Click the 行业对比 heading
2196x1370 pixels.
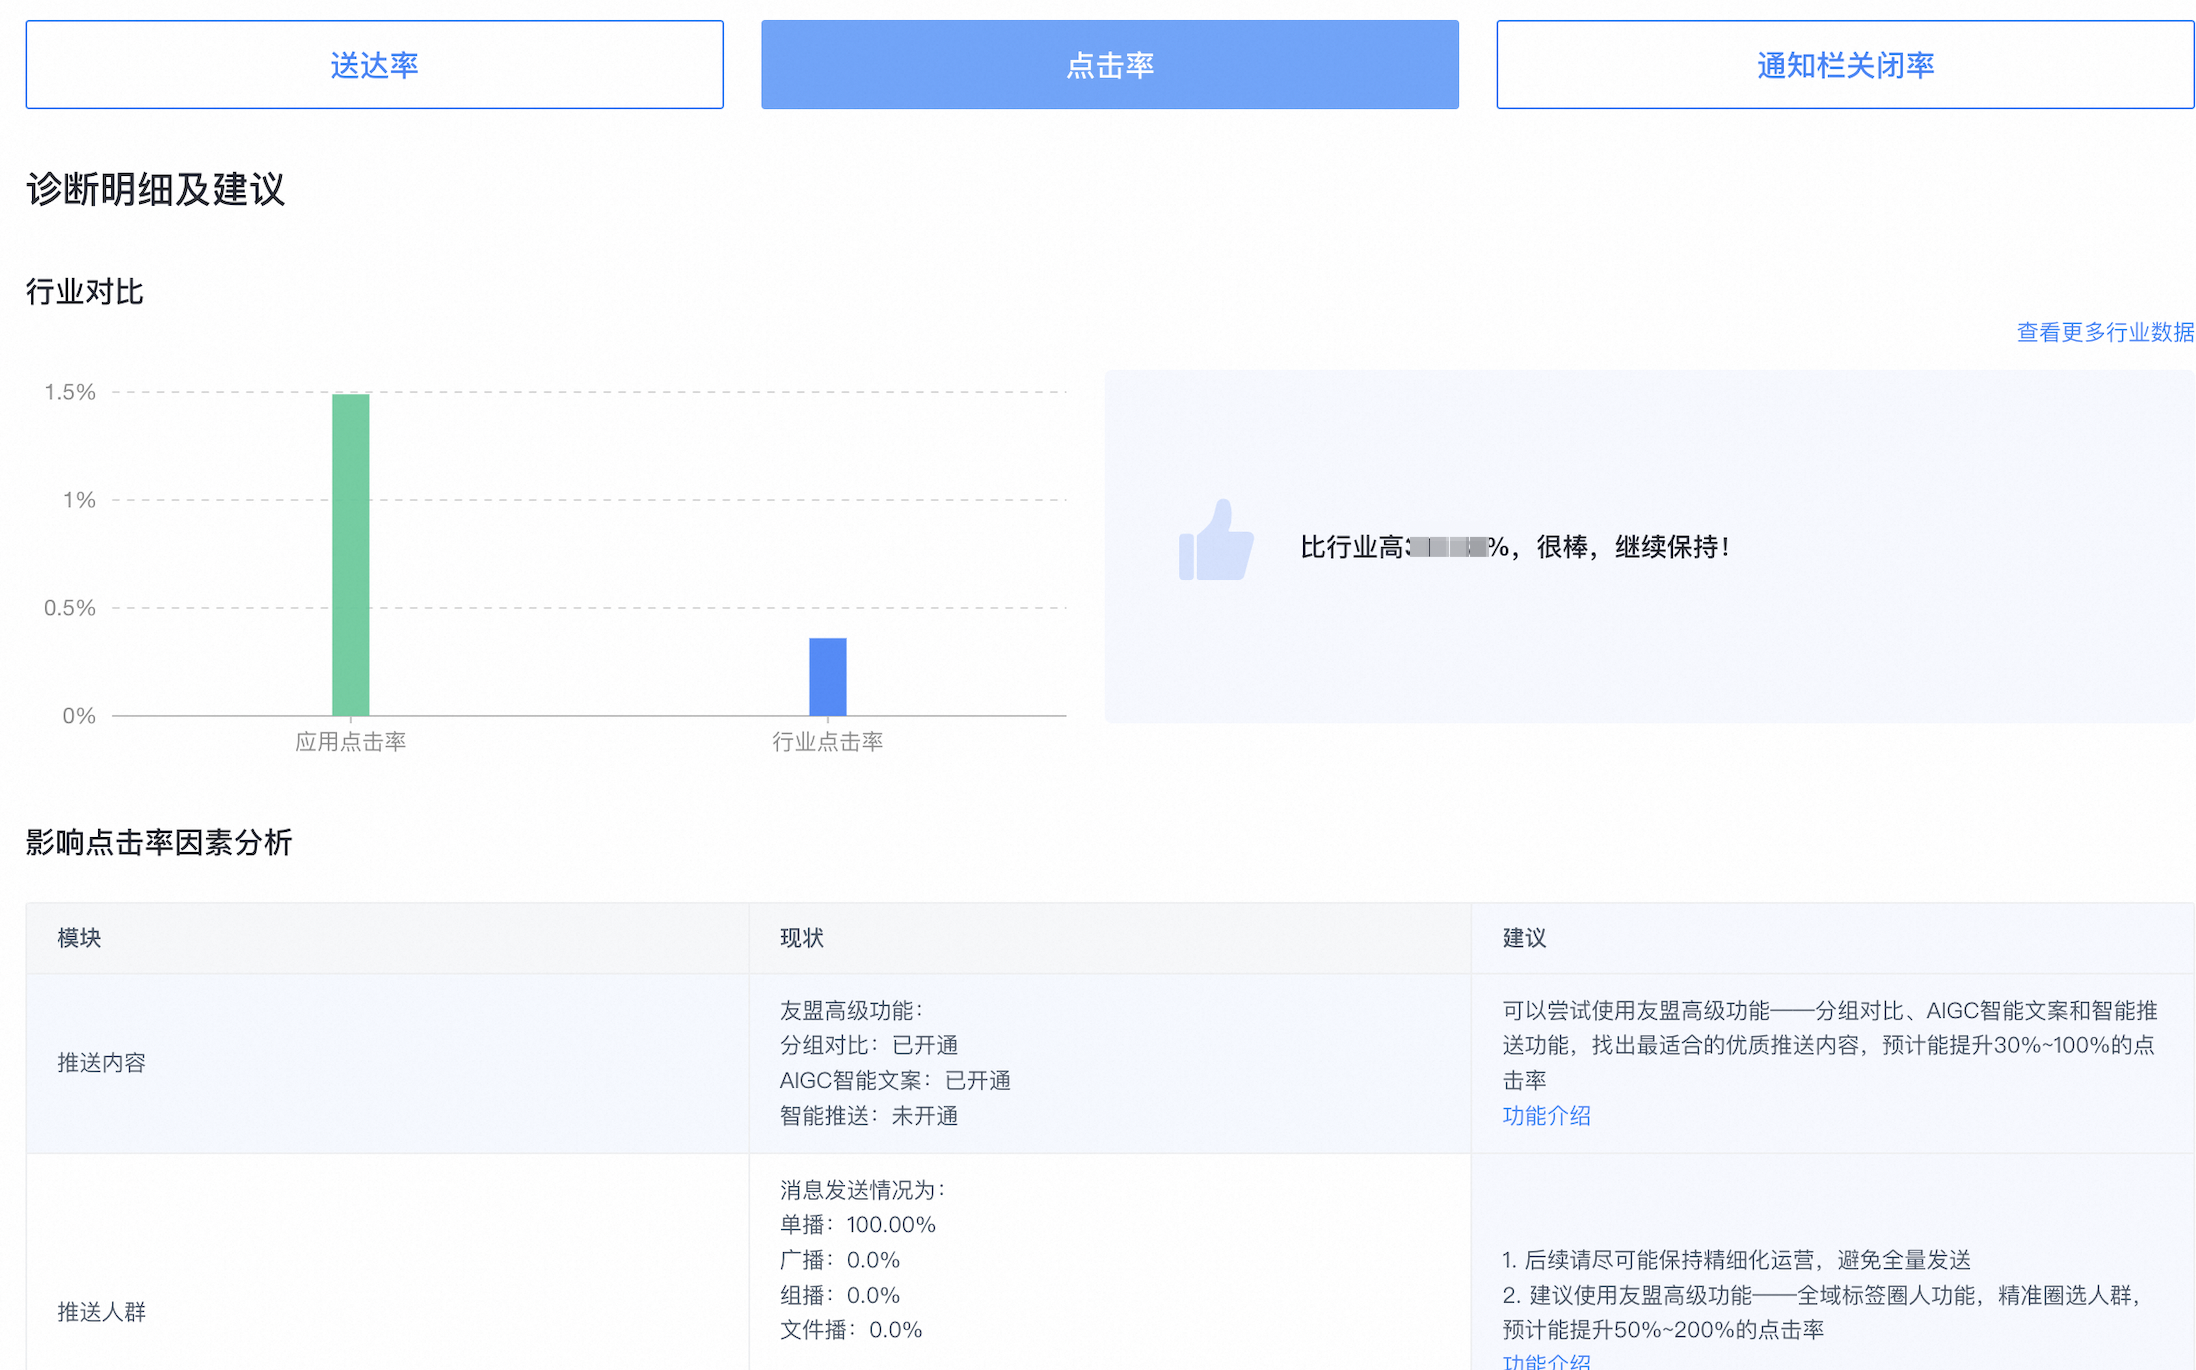[x=85, y=292]
